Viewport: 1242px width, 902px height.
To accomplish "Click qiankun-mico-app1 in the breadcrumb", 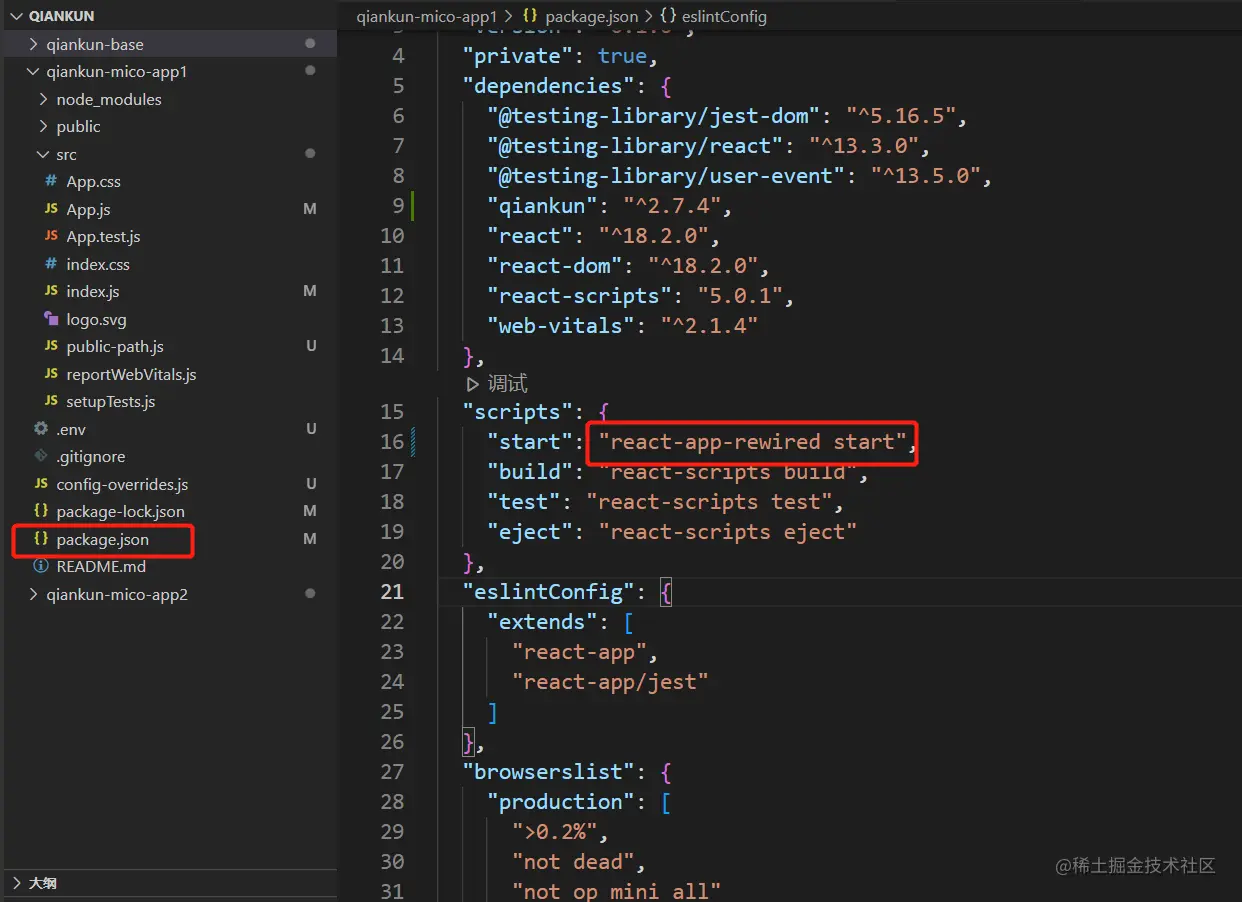I will (426, 16).
